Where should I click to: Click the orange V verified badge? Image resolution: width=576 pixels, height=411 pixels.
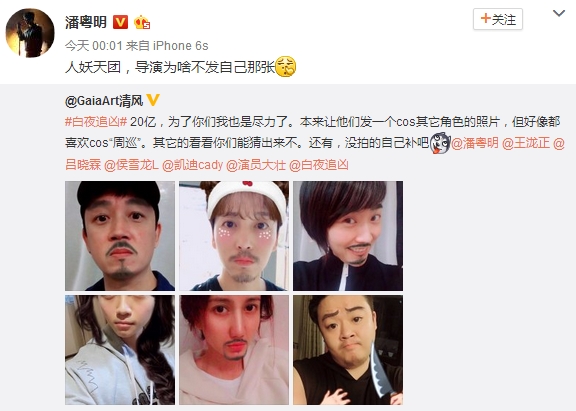[120, 22]
